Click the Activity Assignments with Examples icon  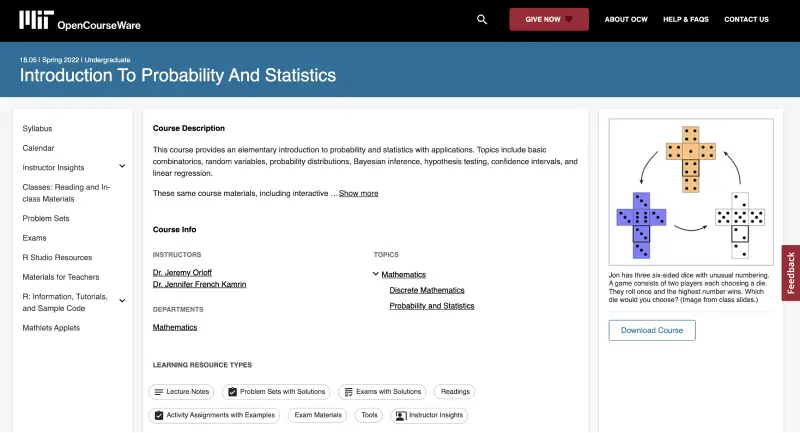click(159, 415)
